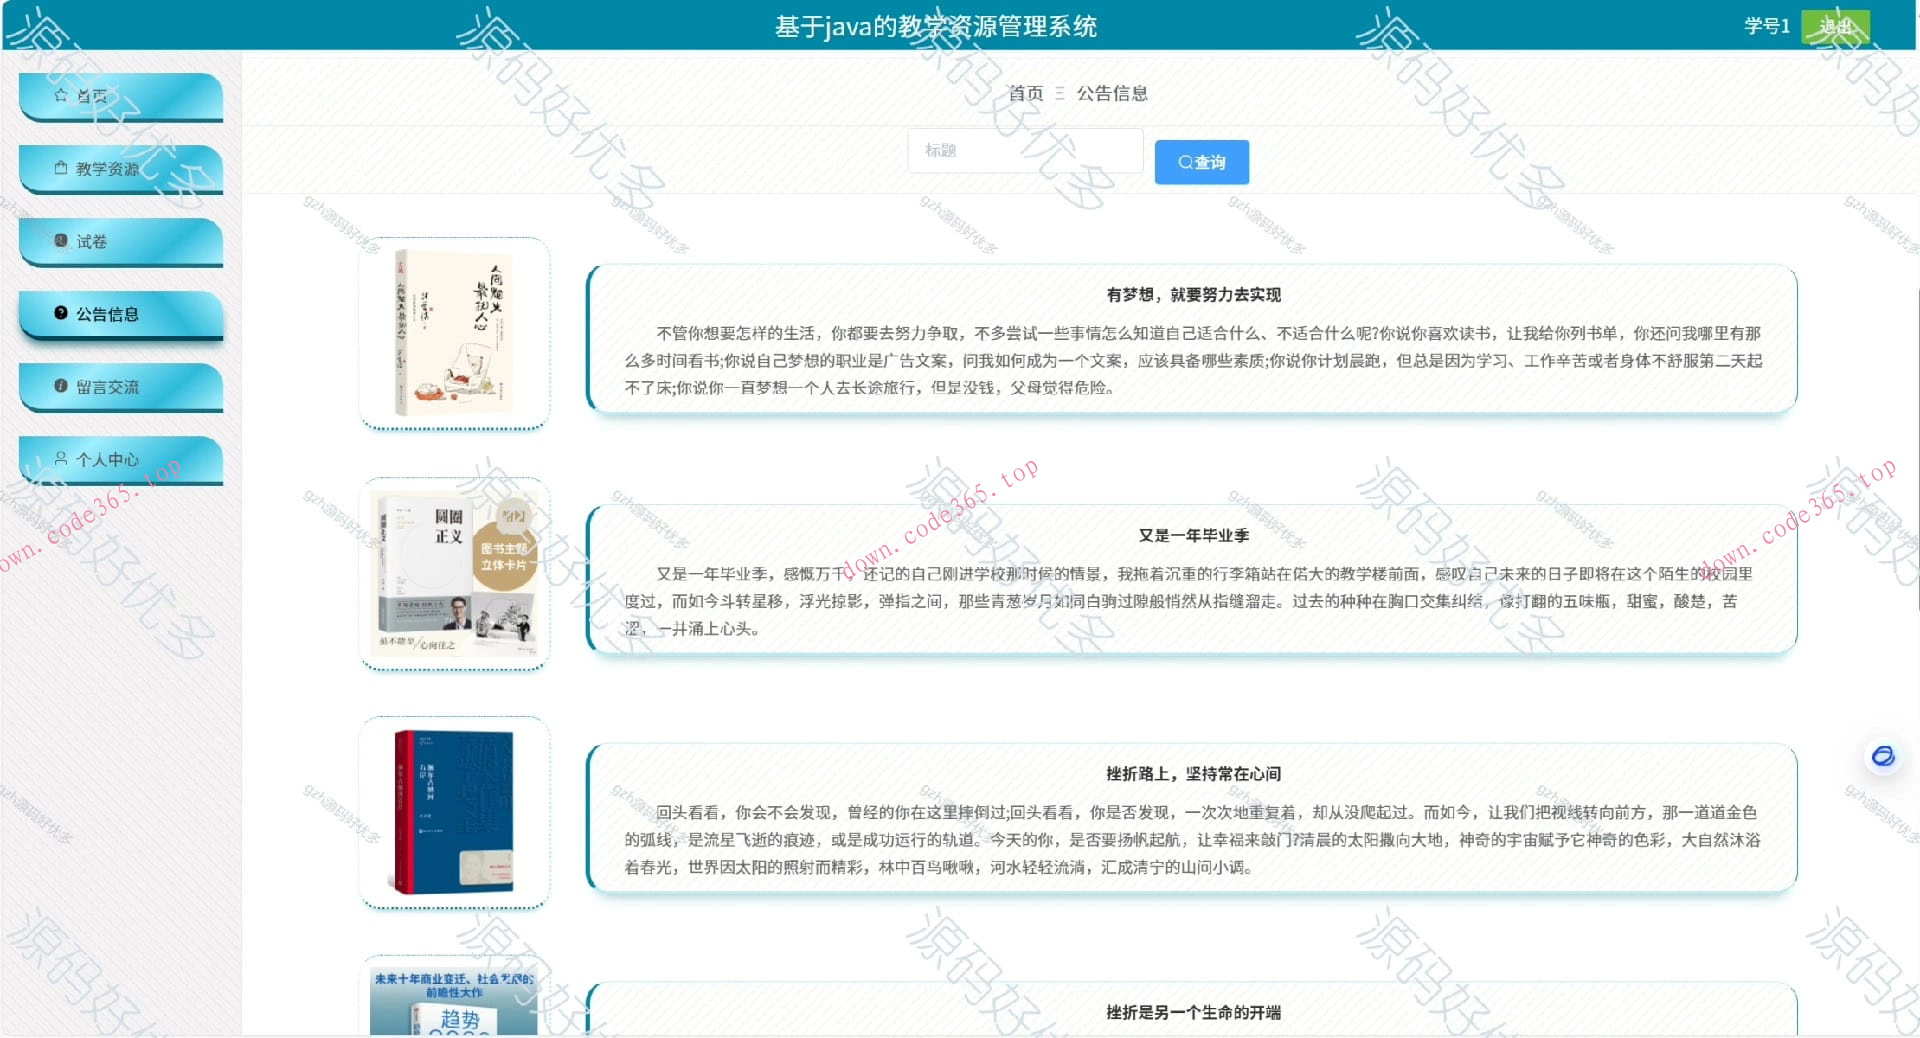Screen dimensions: 1920x1038
Task: Select 首页 in the breadcrumb navigation
Action: [1026, 93]
